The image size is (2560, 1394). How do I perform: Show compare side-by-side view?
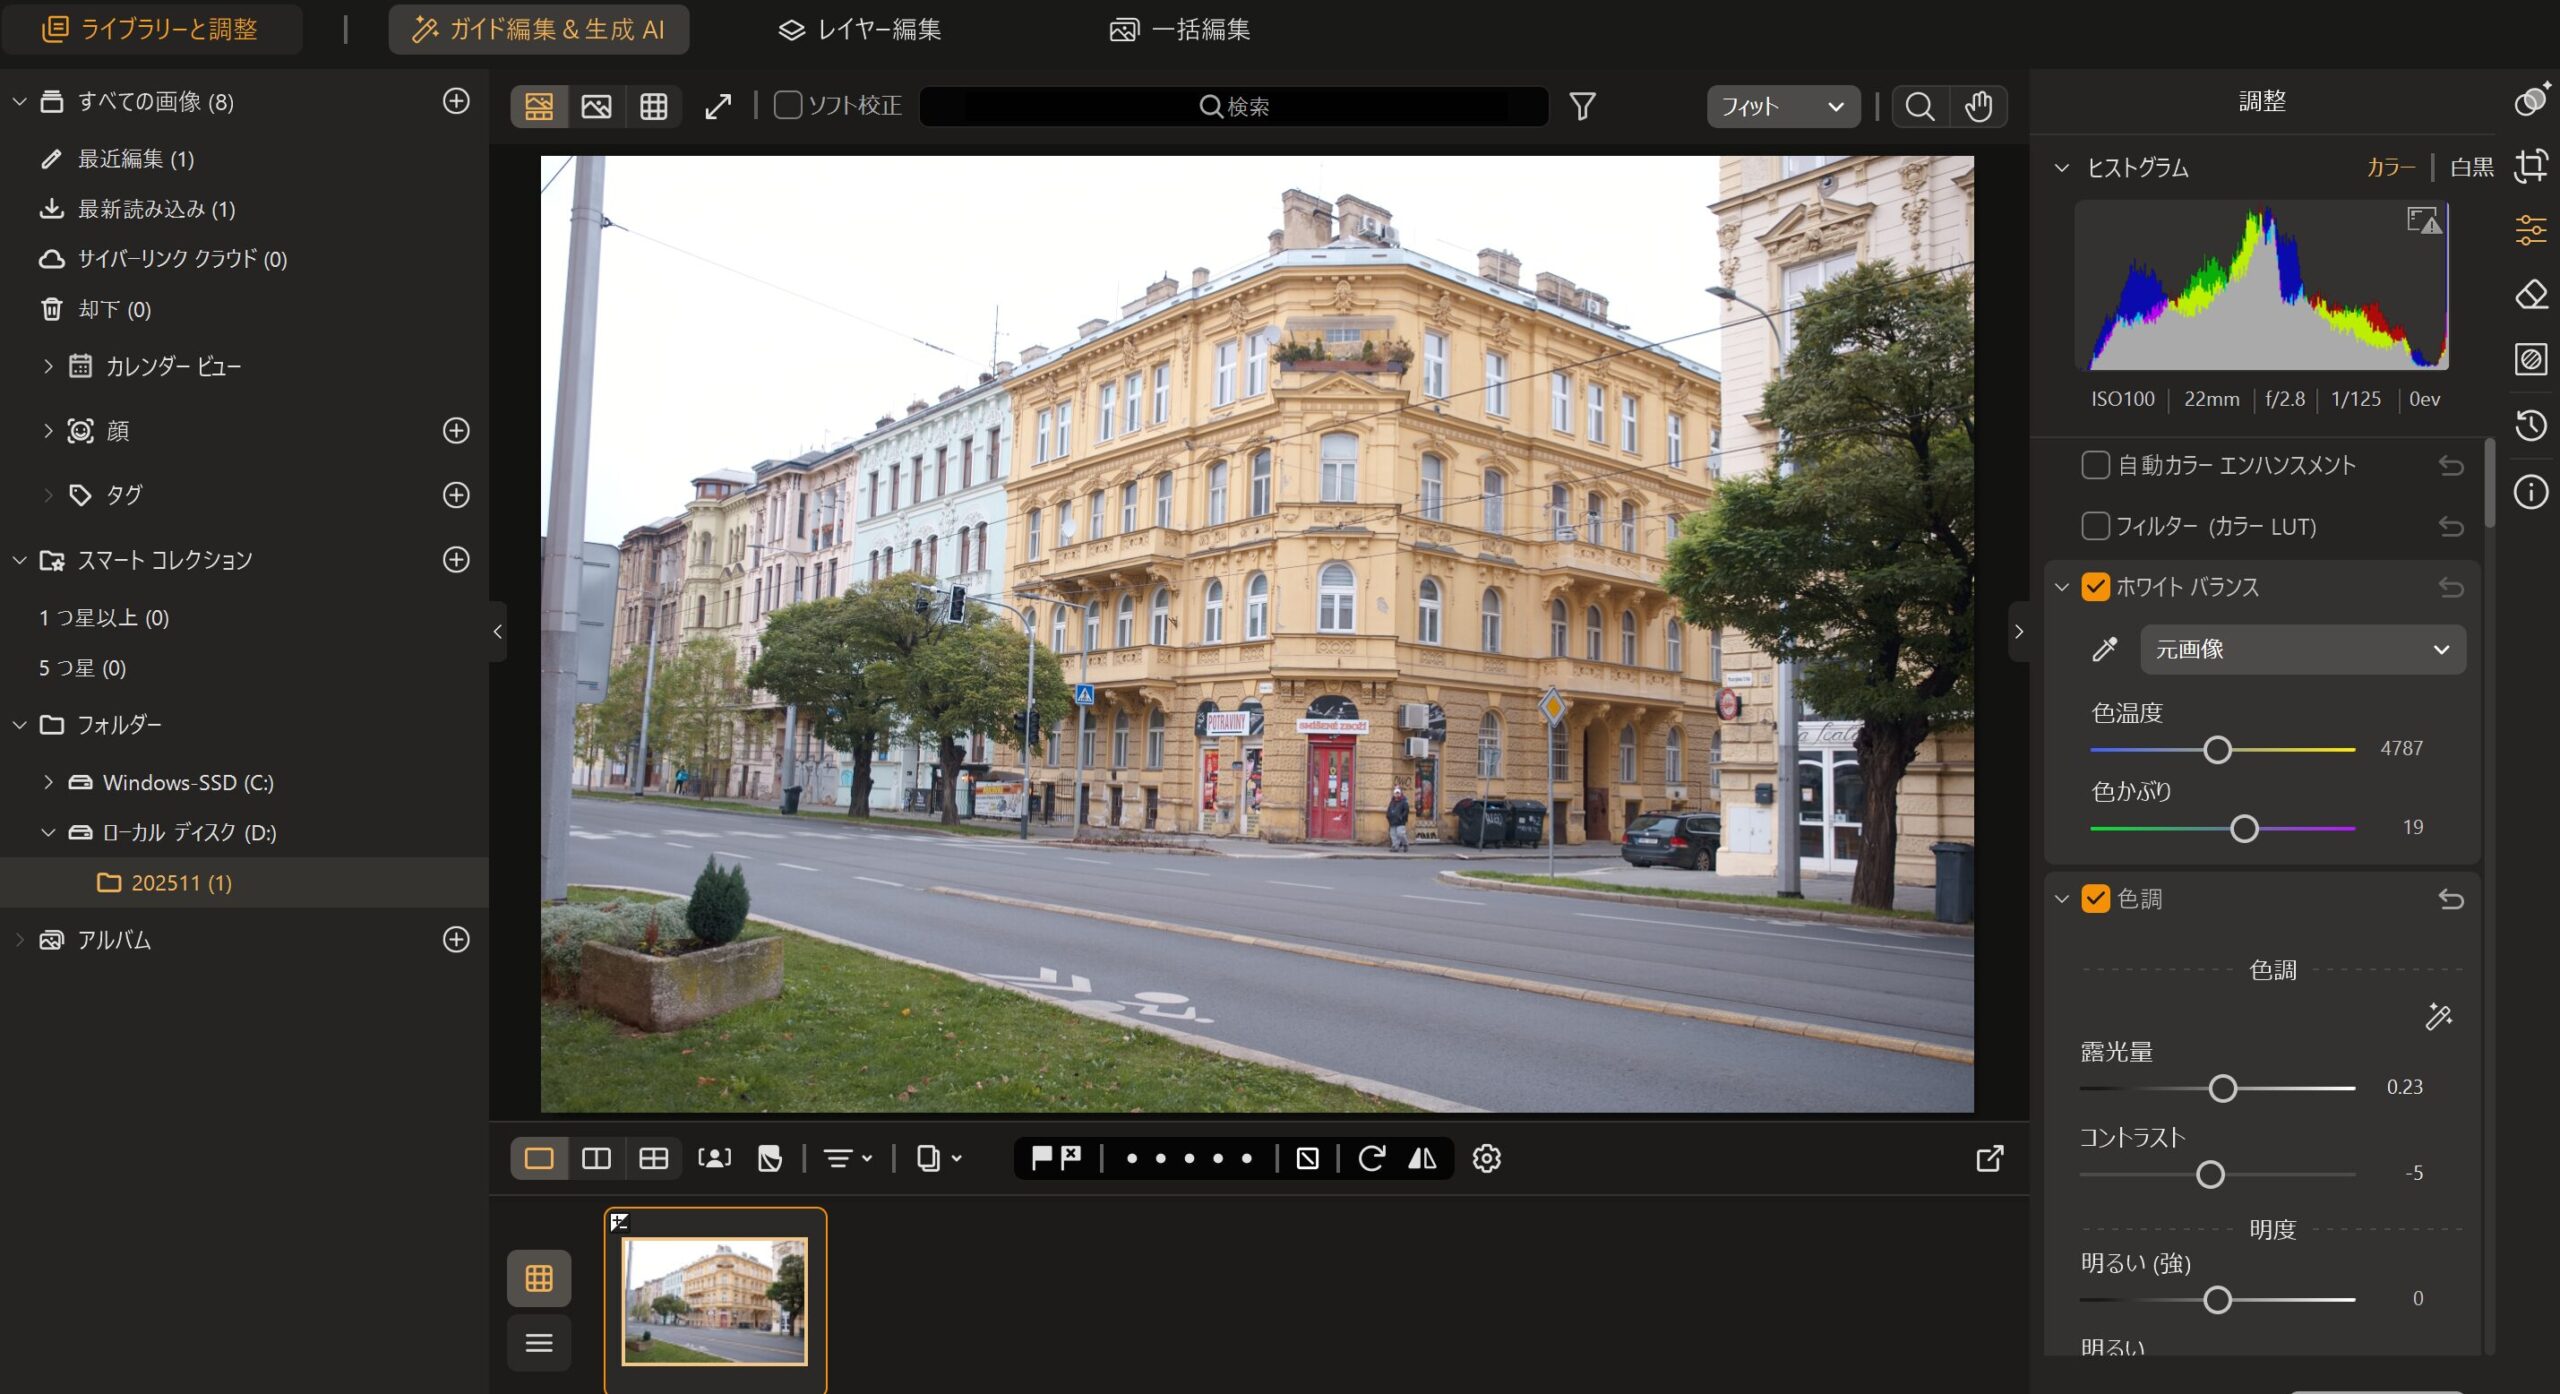[596, 1158]
